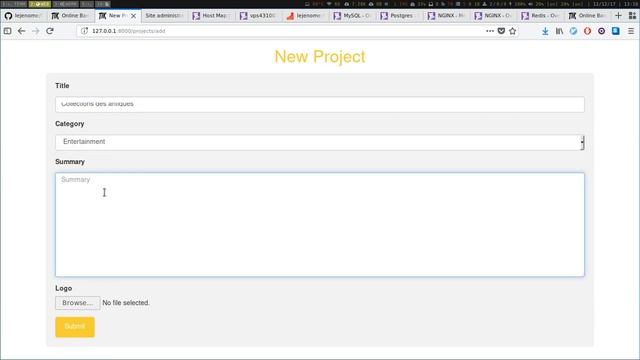Open page actions three-dot menu
Screen dimensions: 640x360
pos(490,31)
